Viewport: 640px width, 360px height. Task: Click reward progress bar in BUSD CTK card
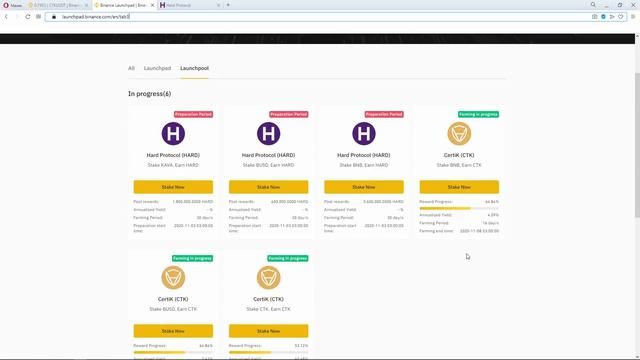(x=173, y=352)
